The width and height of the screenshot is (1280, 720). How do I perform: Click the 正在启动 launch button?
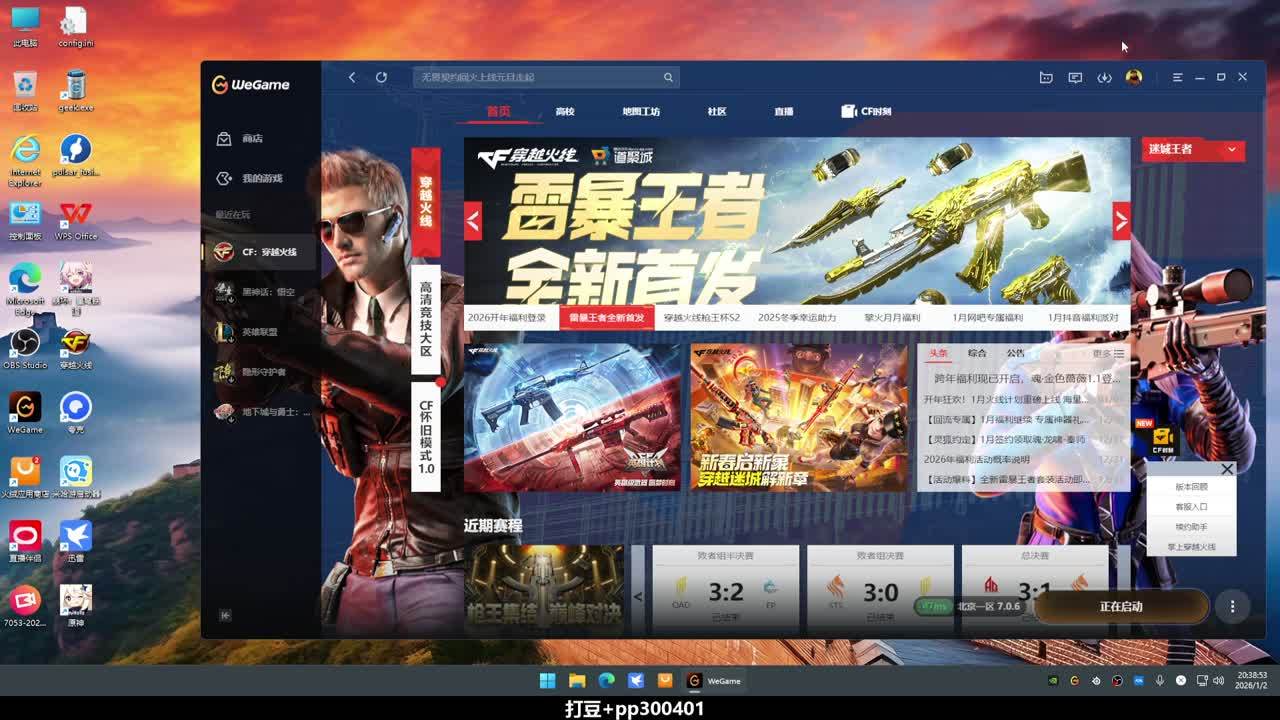[x=1120, y=606]
